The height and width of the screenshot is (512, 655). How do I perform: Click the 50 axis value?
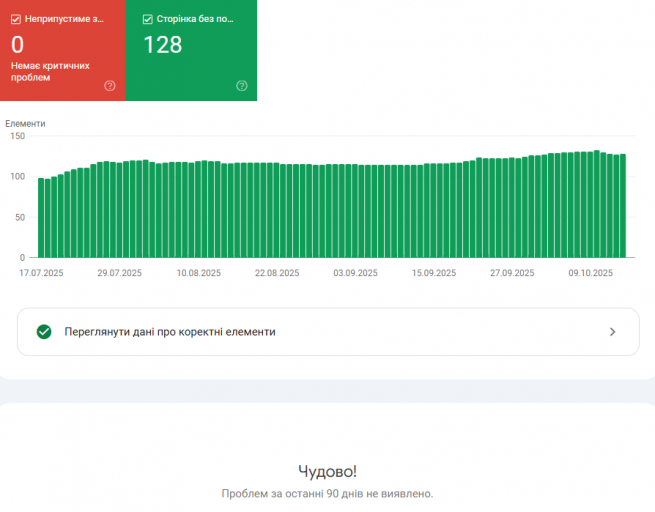click(x=20, y=217)
